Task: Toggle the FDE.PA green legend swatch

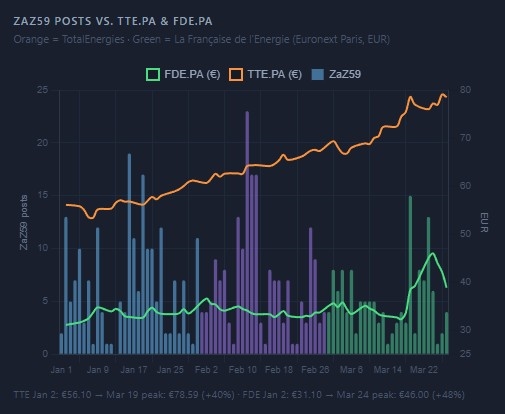Action: point(153,74)
